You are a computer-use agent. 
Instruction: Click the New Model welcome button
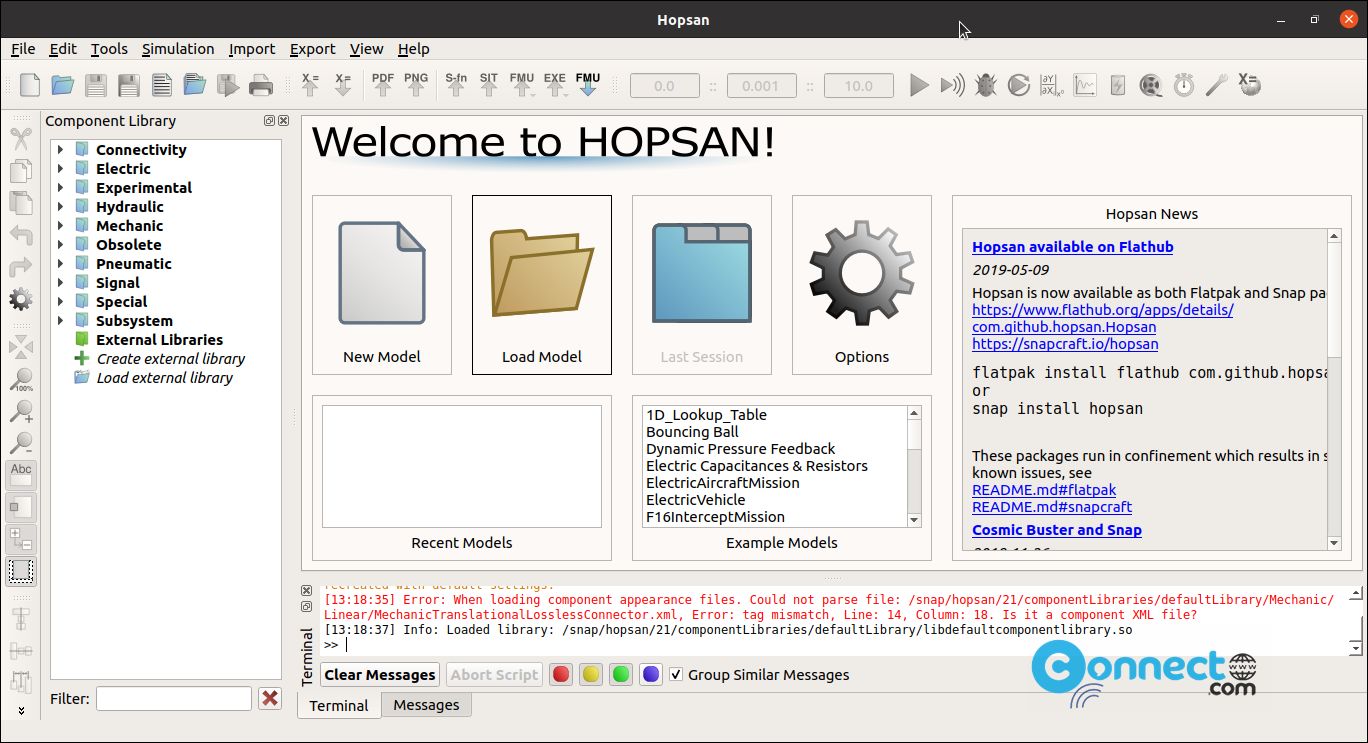[x=382, y=285]
